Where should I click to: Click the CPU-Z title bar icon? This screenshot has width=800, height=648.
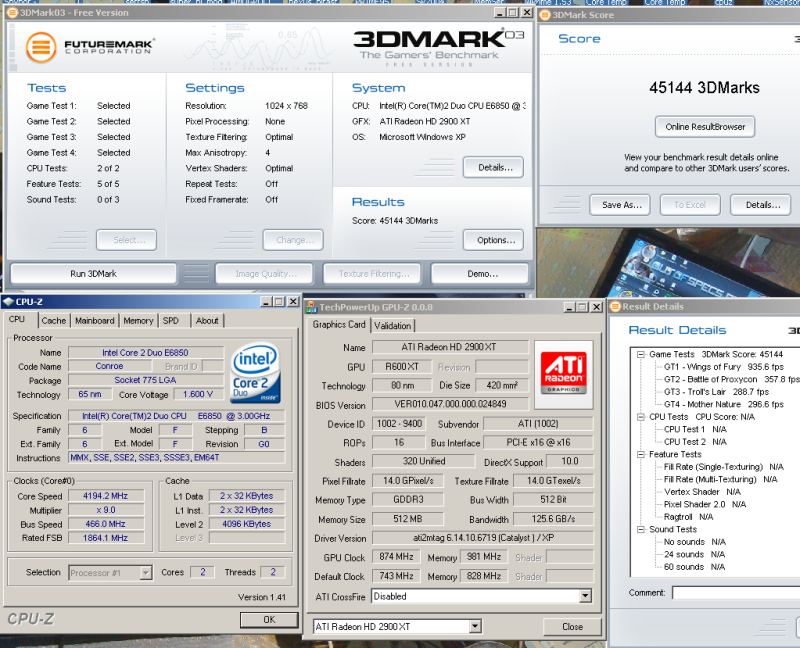click(8, 302)
